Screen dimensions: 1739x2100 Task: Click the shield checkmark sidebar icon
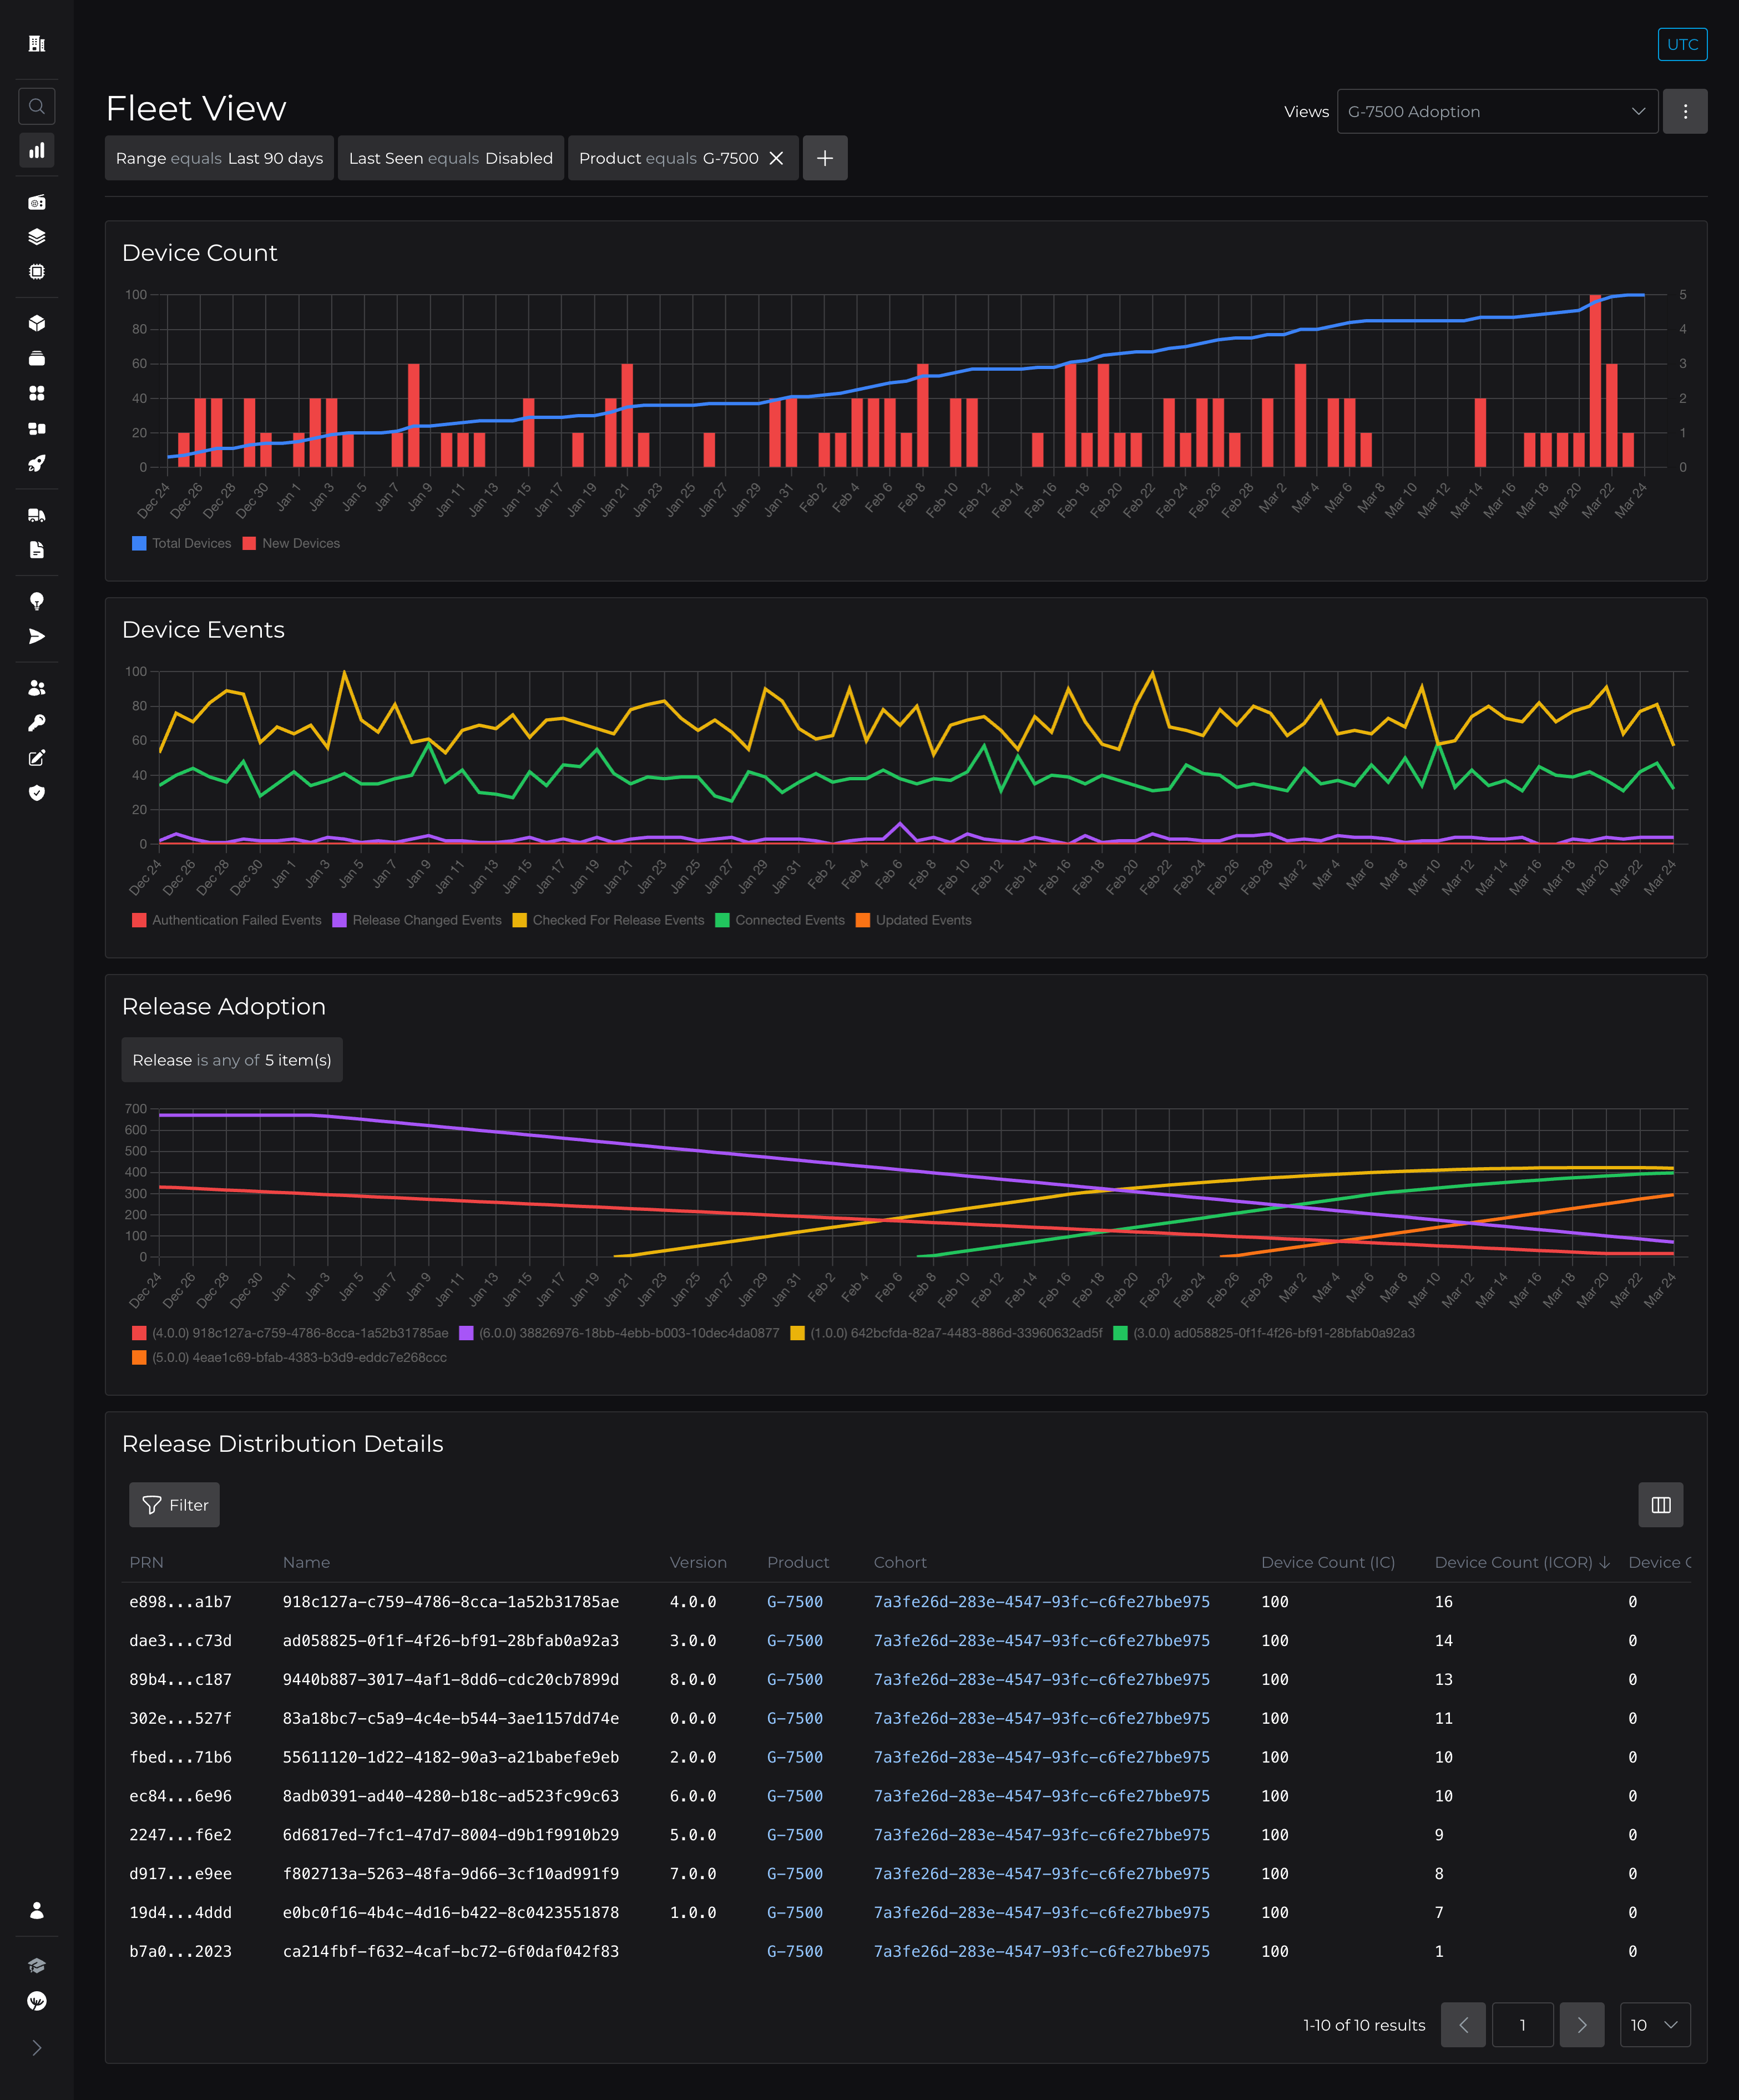click(x=37, y=793)
